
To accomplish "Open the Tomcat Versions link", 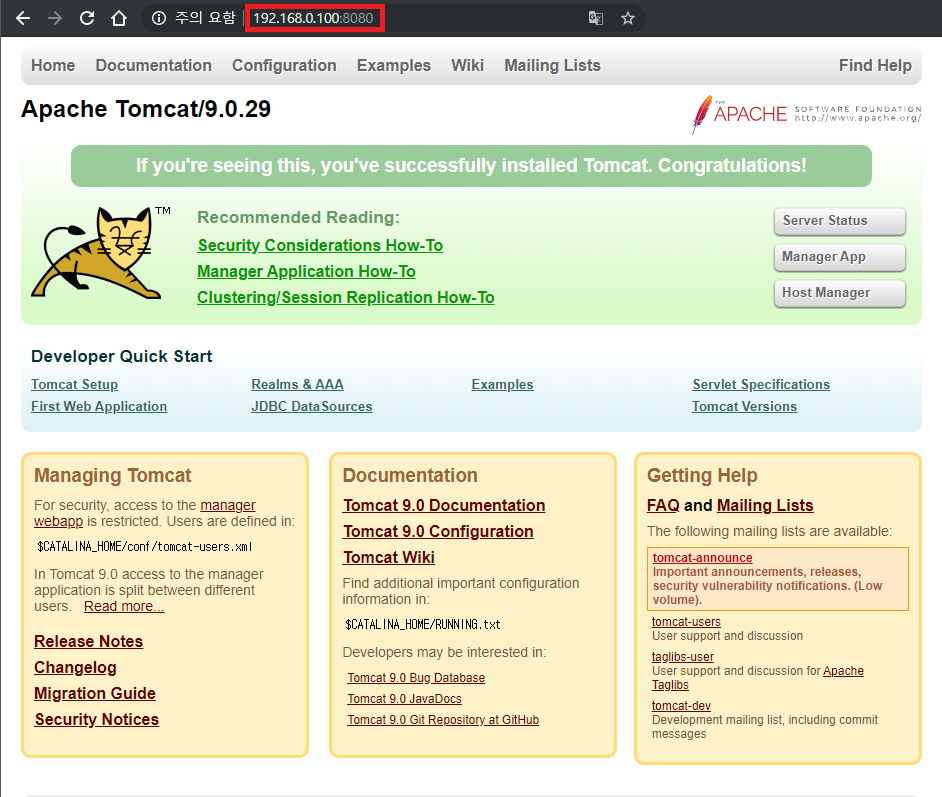I will click(744, 407).
